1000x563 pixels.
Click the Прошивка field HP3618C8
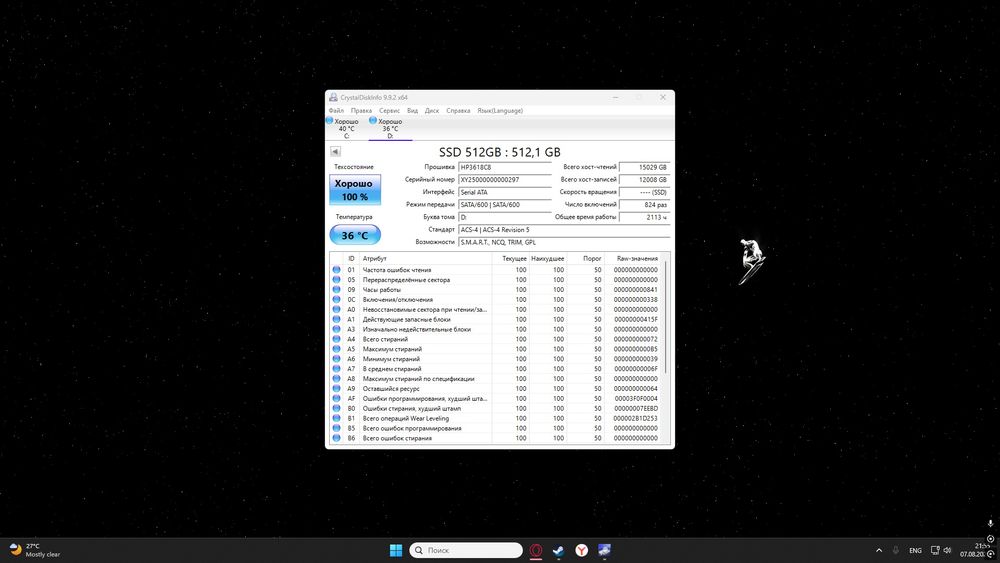[505, 167]
